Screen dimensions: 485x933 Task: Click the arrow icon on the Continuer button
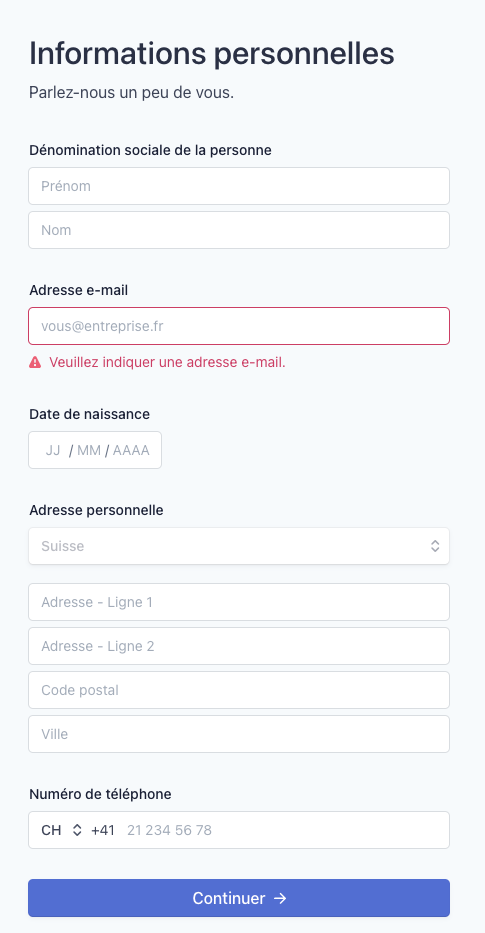pyautogui.click(x=280, y=898)
